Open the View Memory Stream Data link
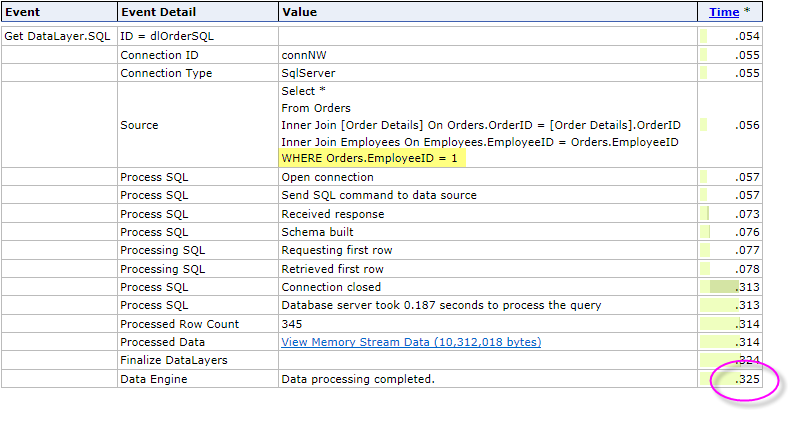The width and height of the screenshot is (790, 433). 411,342
